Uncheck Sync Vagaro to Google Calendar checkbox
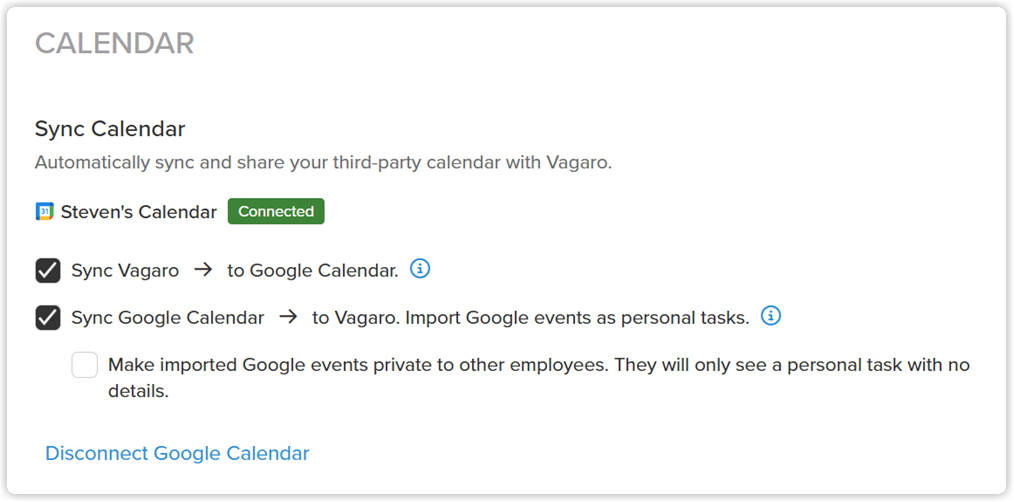Image resolution: width=1014 pixels, height=502 pixels. click(48, 270)
